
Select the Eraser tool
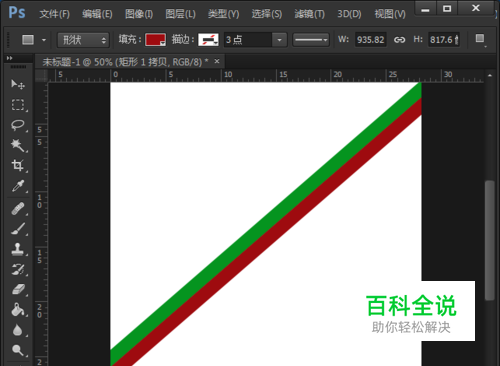(x=18, y=289)
